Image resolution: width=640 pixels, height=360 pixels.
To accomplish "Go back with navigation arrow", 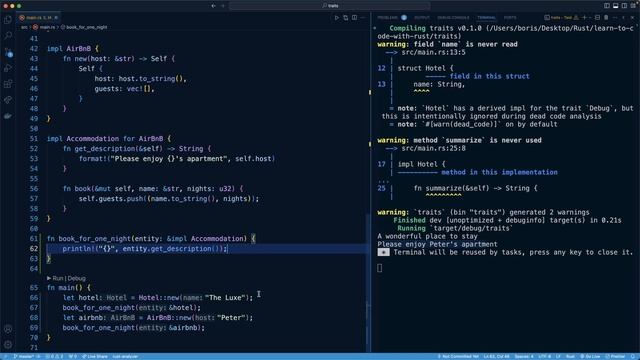I will pos(213,6).
